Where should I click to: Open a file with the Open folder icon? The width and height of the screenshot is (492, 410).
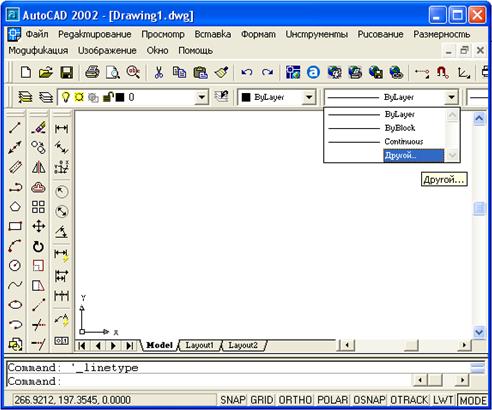46,72
